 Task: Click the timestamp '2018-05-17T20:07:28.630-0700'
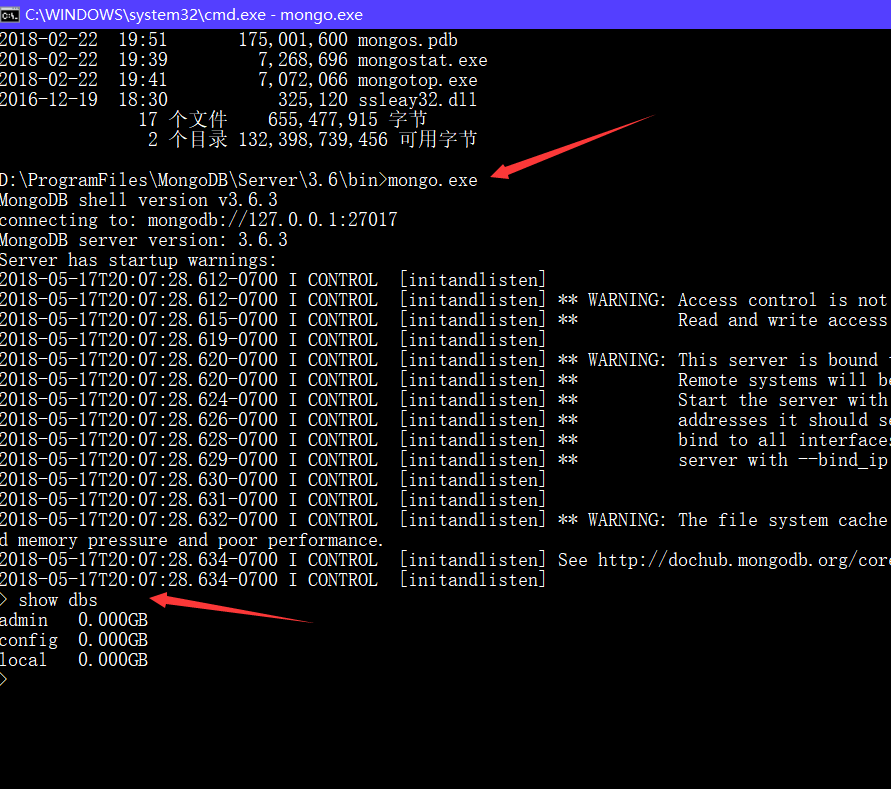(x=139, y=480)
